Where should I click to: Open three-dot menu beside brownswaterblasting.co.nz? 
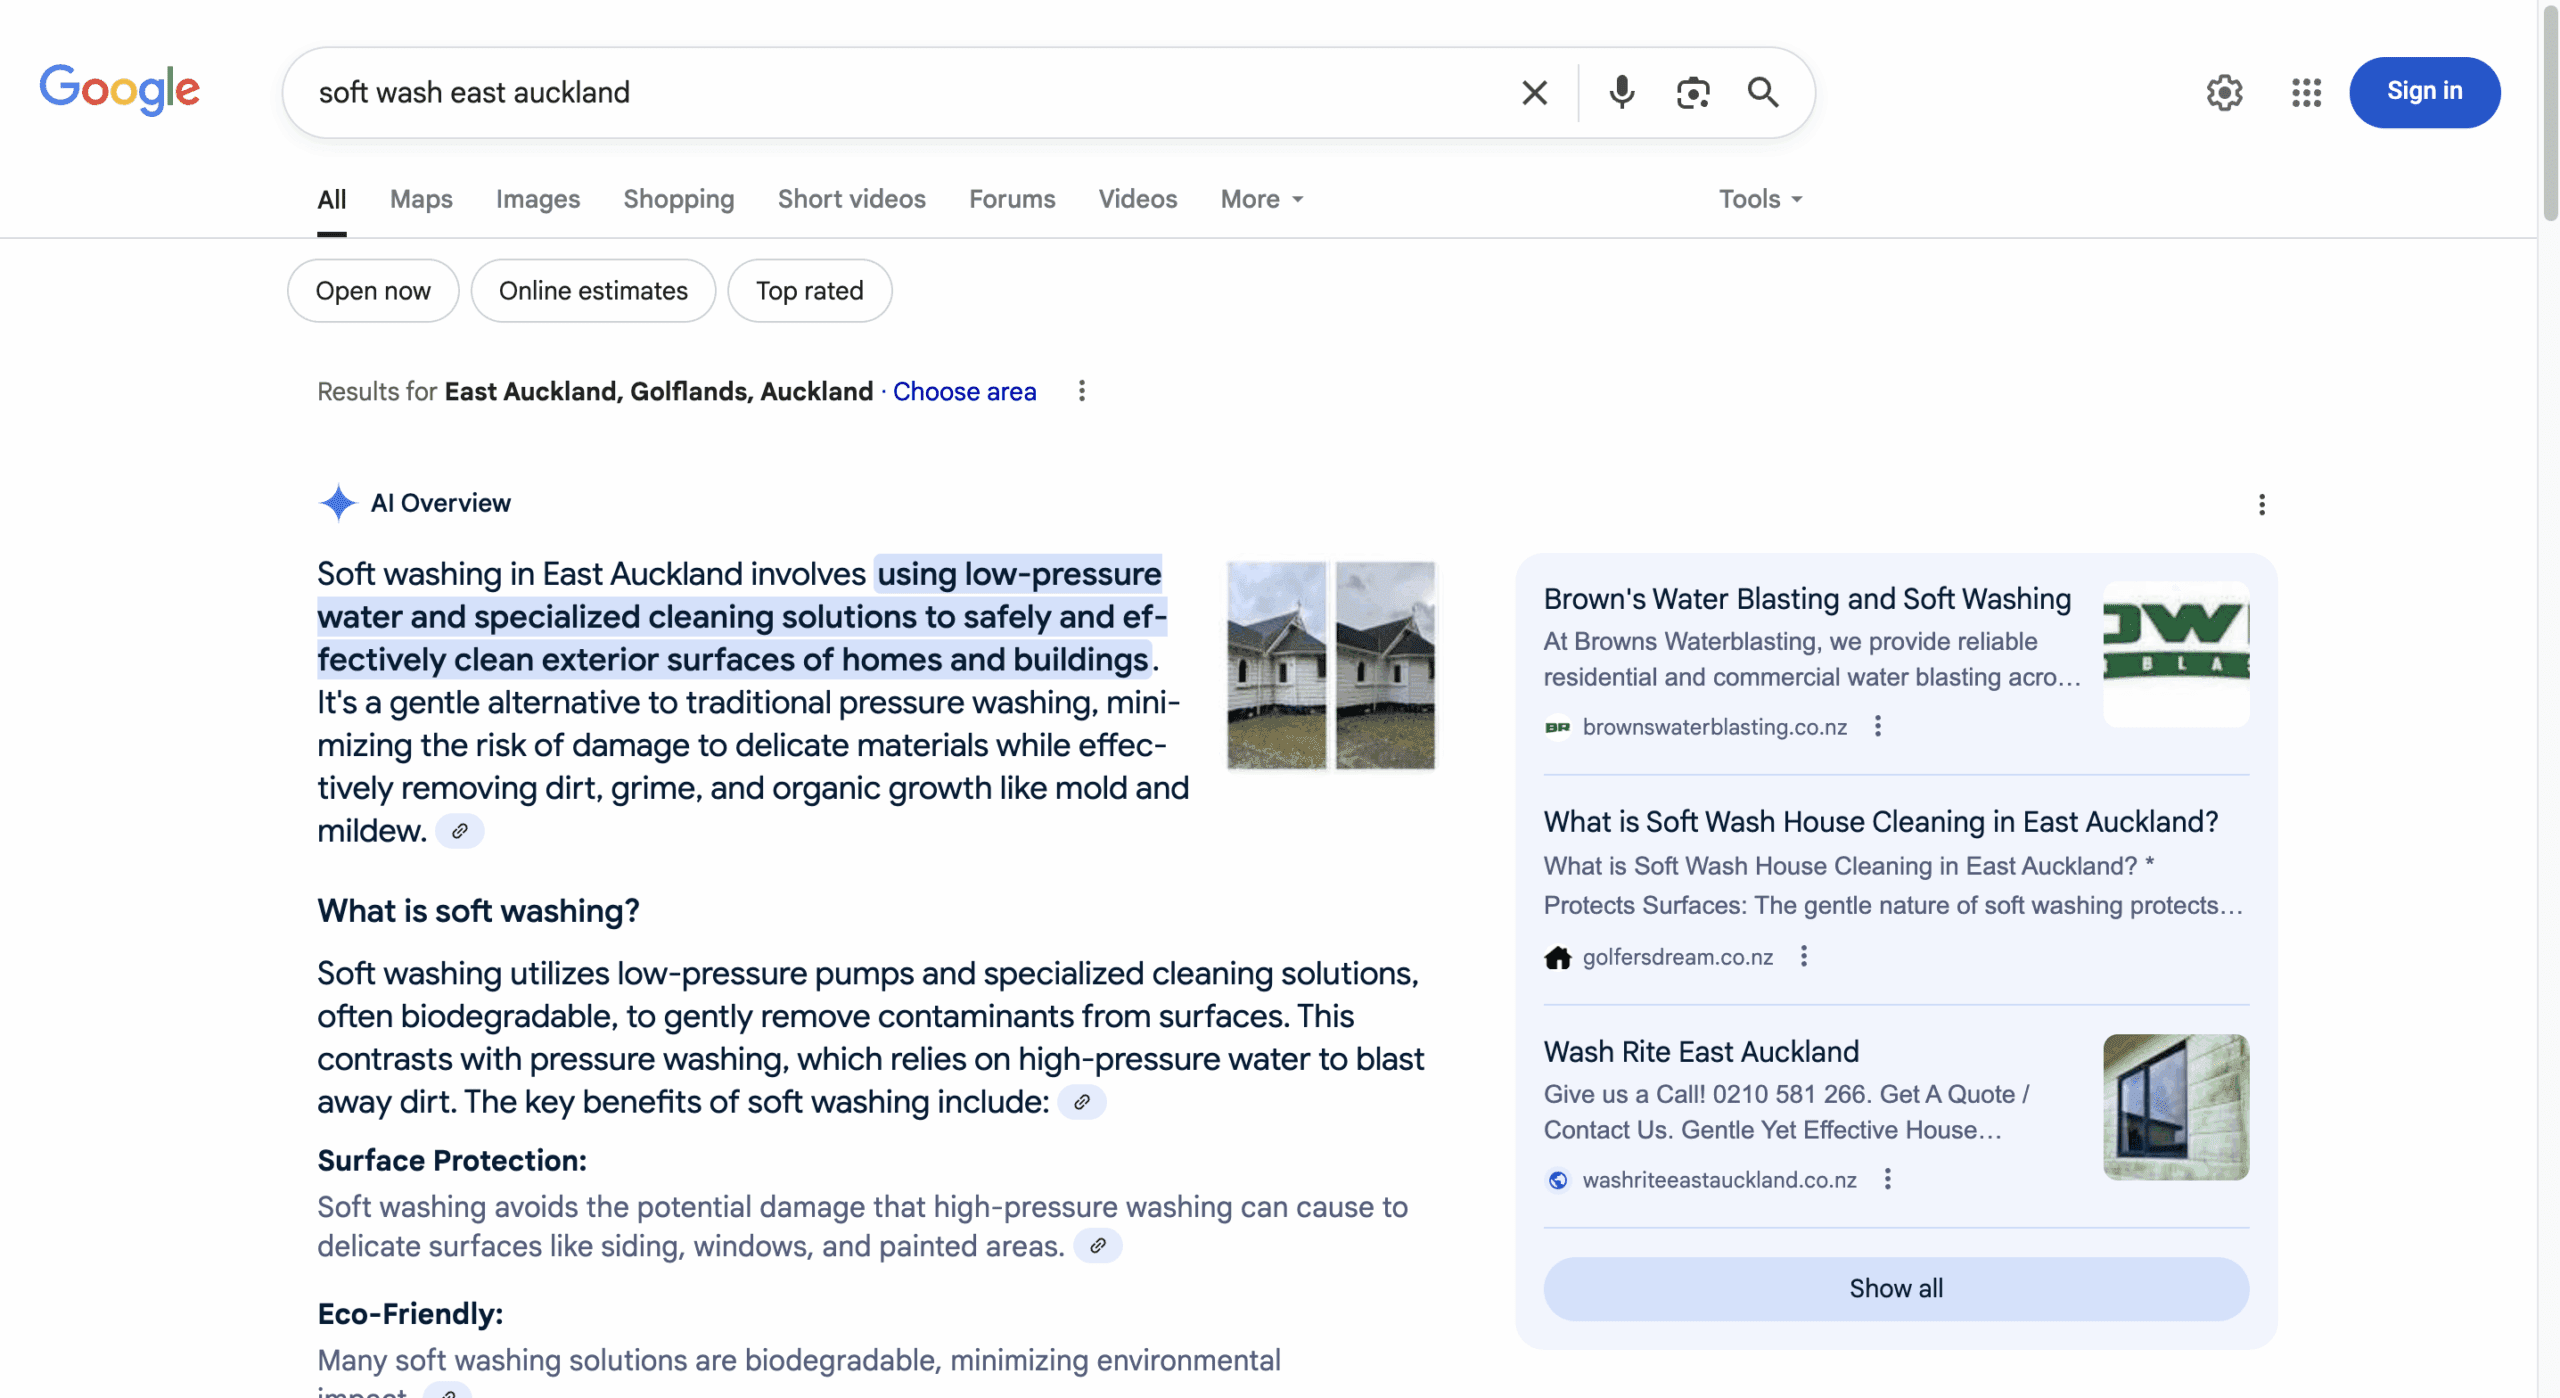click(x=1877, y=727)
